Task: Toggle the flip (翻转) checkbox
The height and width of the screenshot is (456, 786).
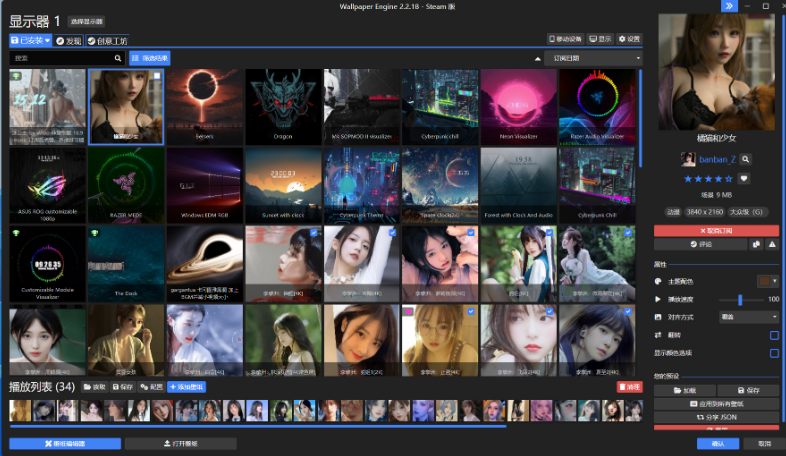Action: (x=774, y=335)
